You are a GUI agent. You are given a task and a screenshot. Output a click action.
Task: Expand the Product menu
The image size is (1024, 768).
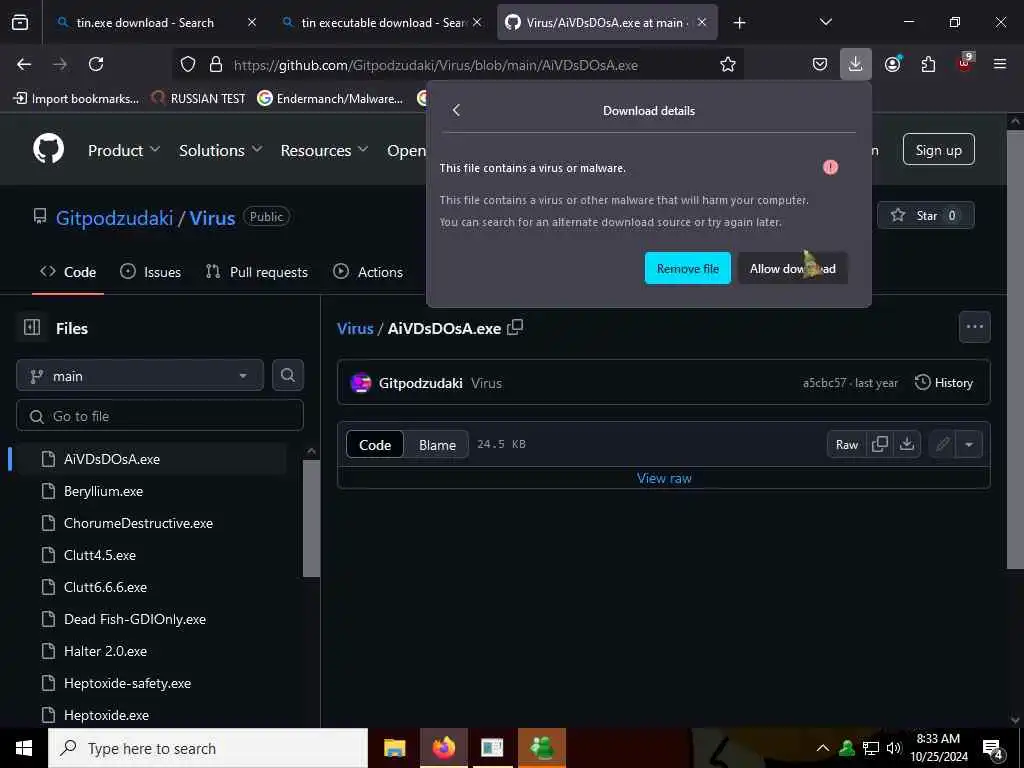point(124,150)
